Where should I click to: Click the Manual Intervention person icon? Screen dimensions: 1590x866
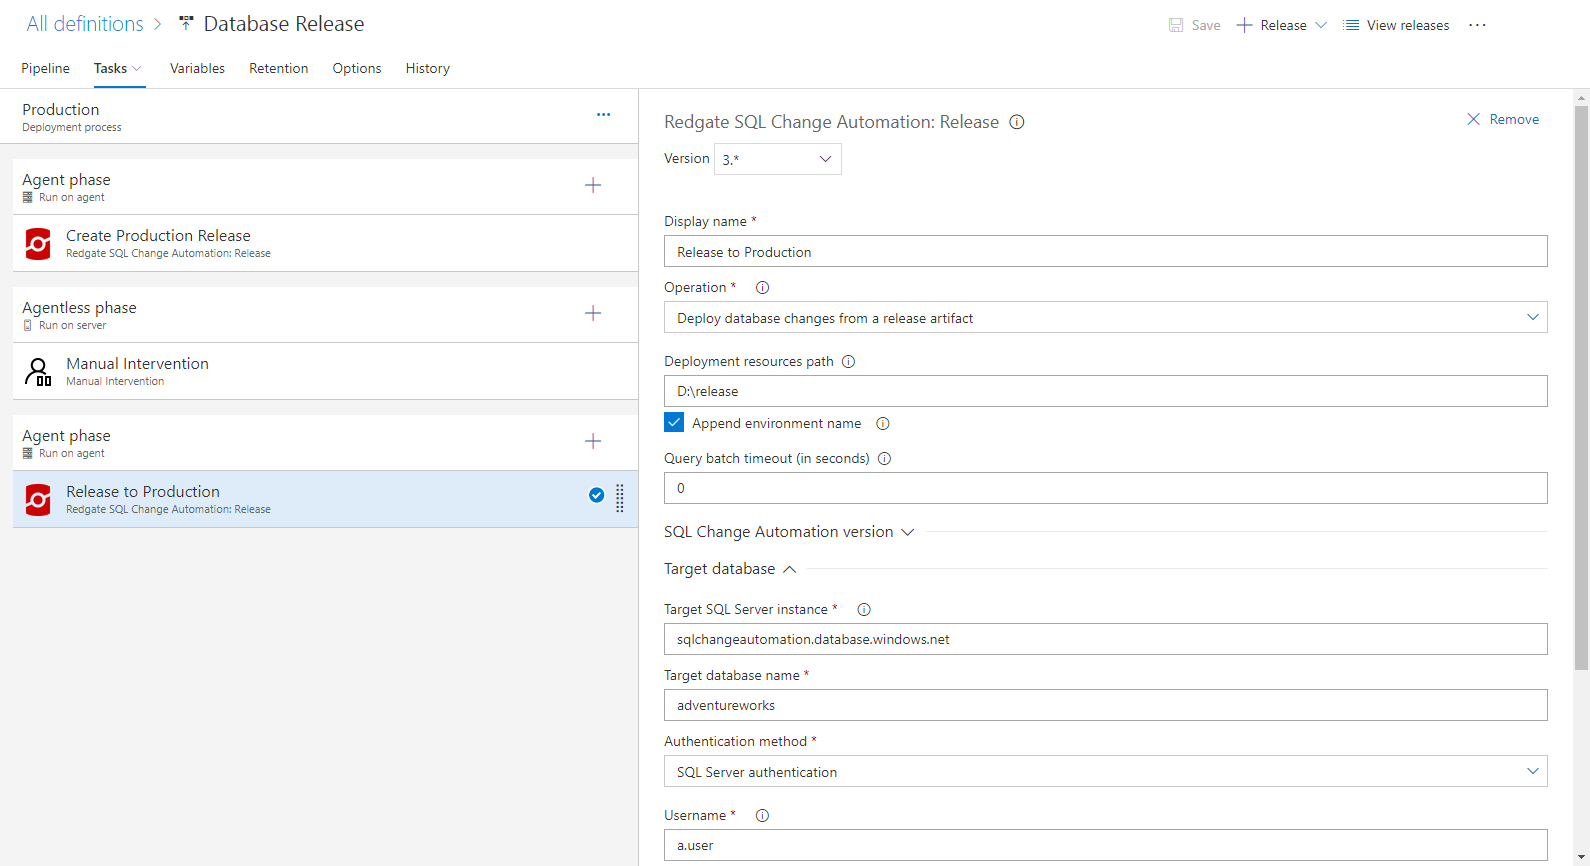pos(38,372)
